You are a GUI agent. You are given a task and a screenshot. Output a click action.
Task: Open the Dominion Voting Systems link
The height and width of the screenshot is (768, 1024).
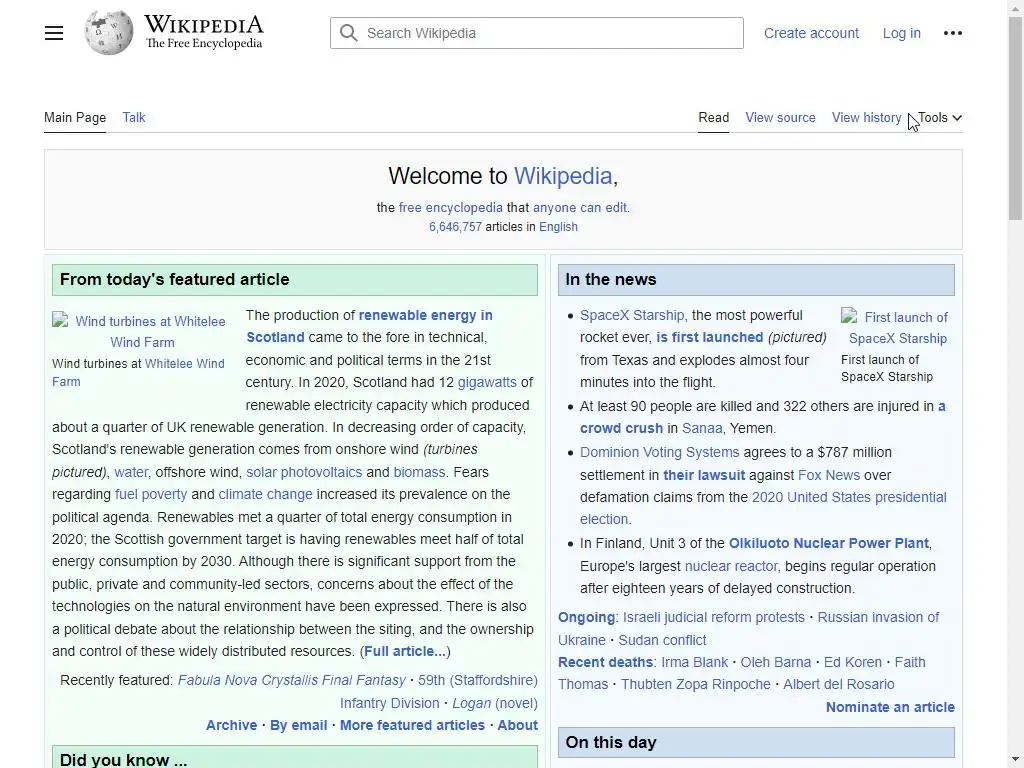659,453
